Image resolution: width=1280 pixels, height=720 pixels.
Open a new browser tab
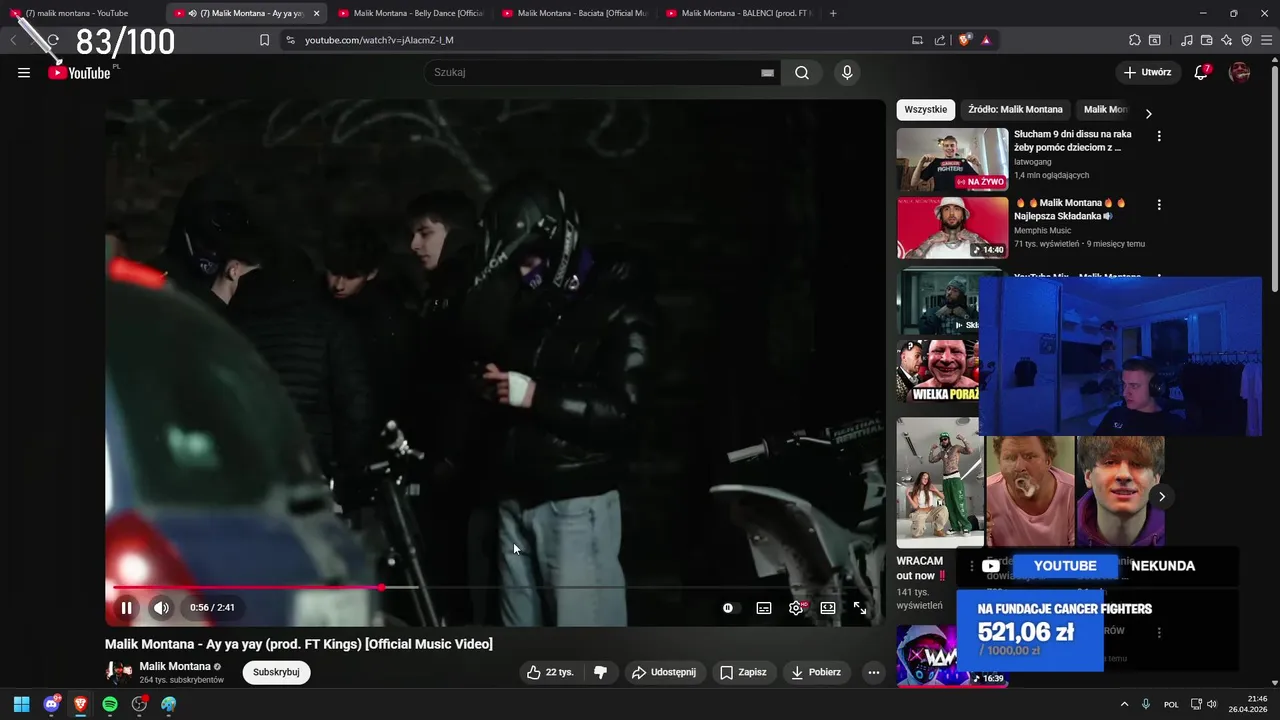coord(833,13)
